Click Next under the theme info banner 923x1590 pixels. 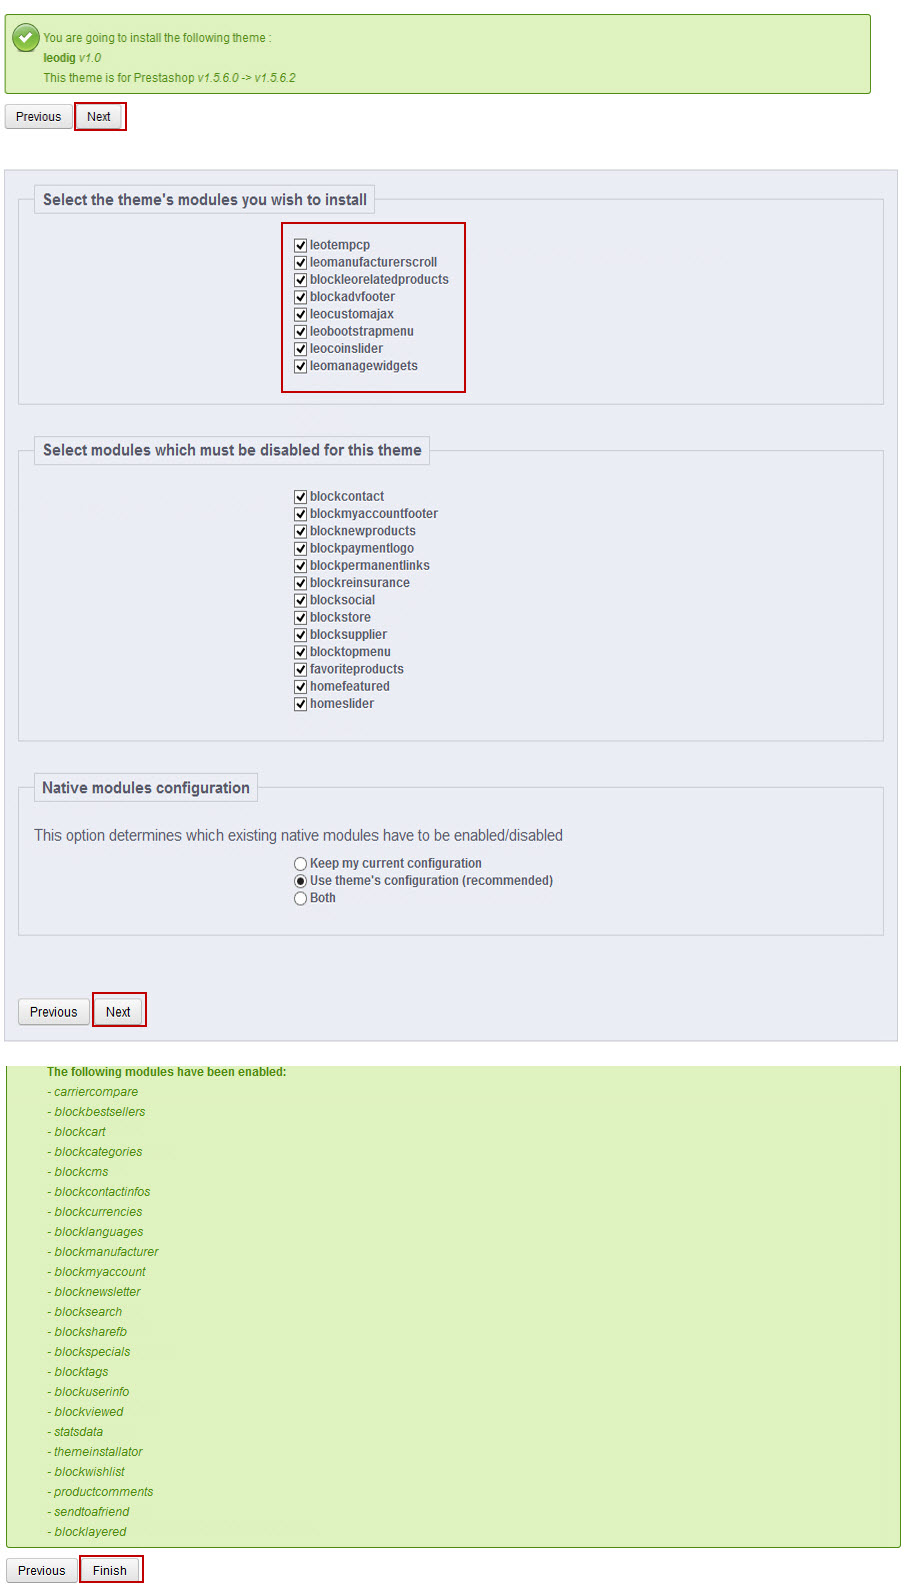point(99,117)
